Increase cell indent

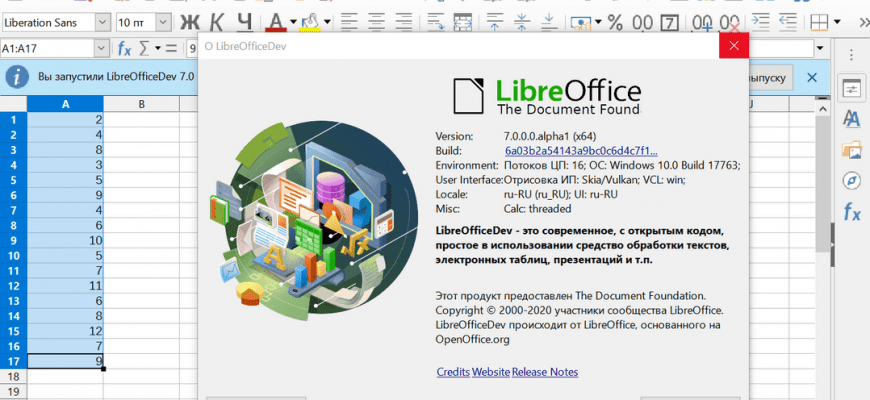pos(761,22)
